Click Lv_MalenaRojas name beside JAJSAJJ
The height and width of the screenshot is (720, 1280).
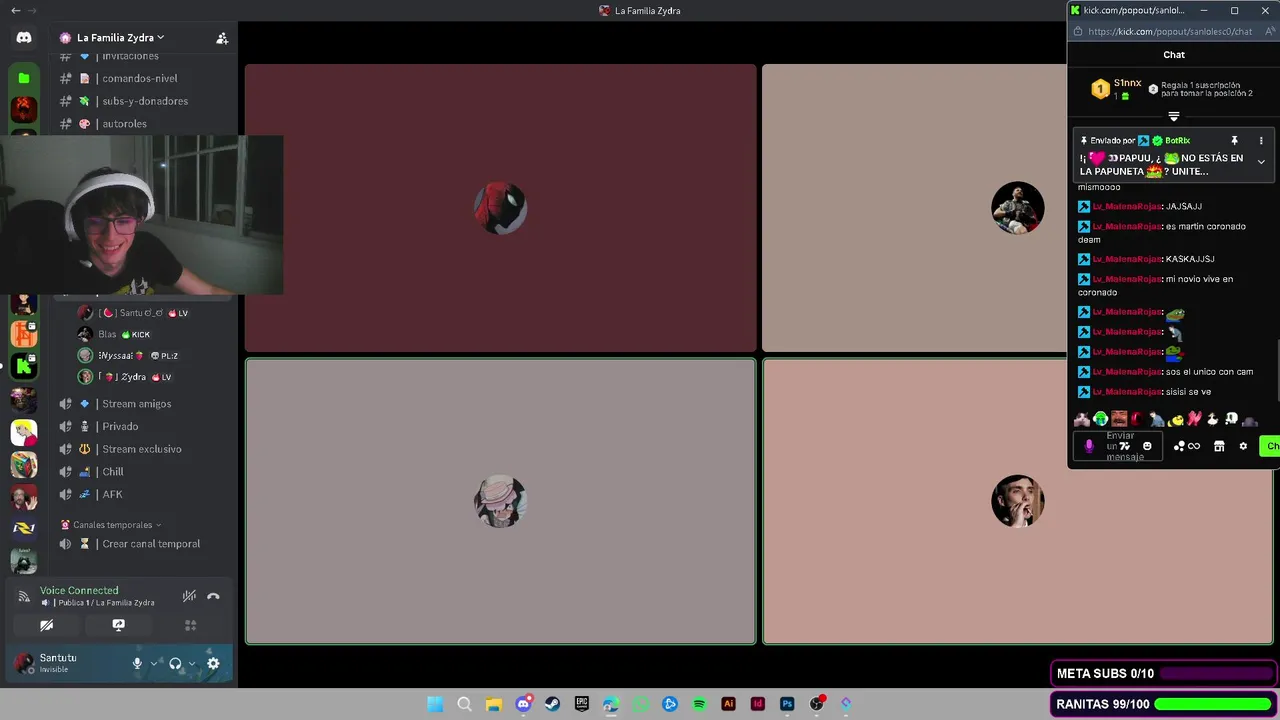tap(1127, 206)
